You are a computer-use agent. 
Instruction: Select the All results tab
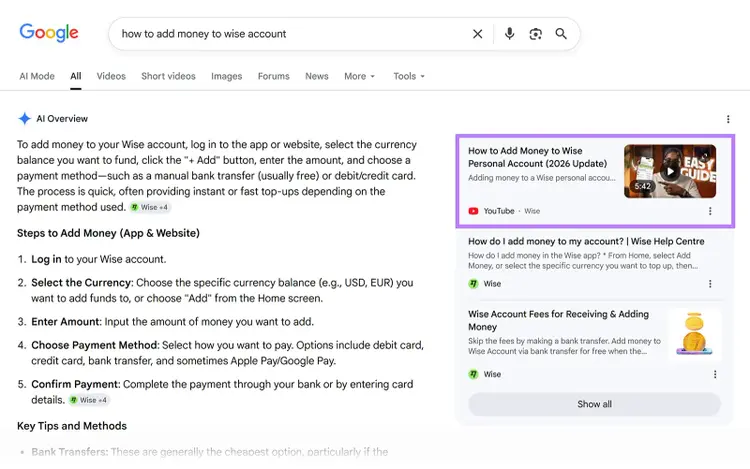coord(76,76)
